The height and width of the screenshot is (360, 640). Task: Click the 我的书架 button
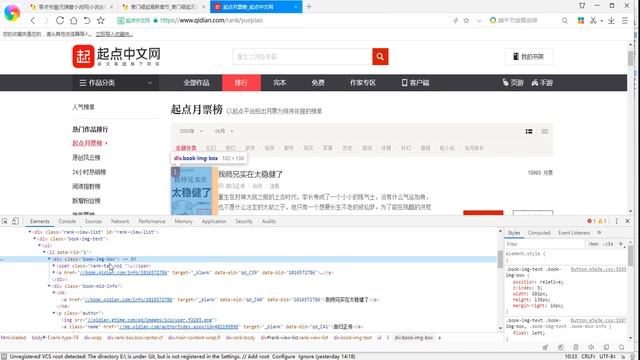click(529, 57)
